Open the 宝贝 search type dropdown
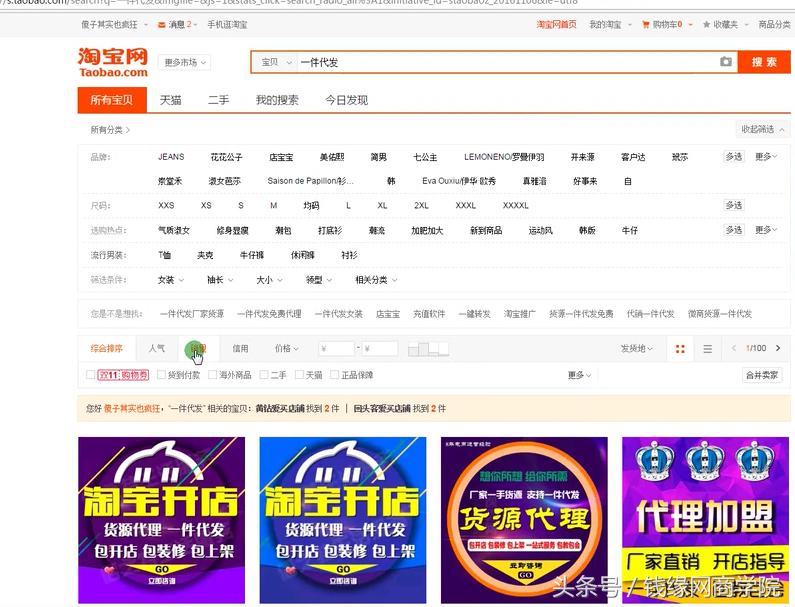The width and height of the screenshot is (795, 607). click(276, 62)
